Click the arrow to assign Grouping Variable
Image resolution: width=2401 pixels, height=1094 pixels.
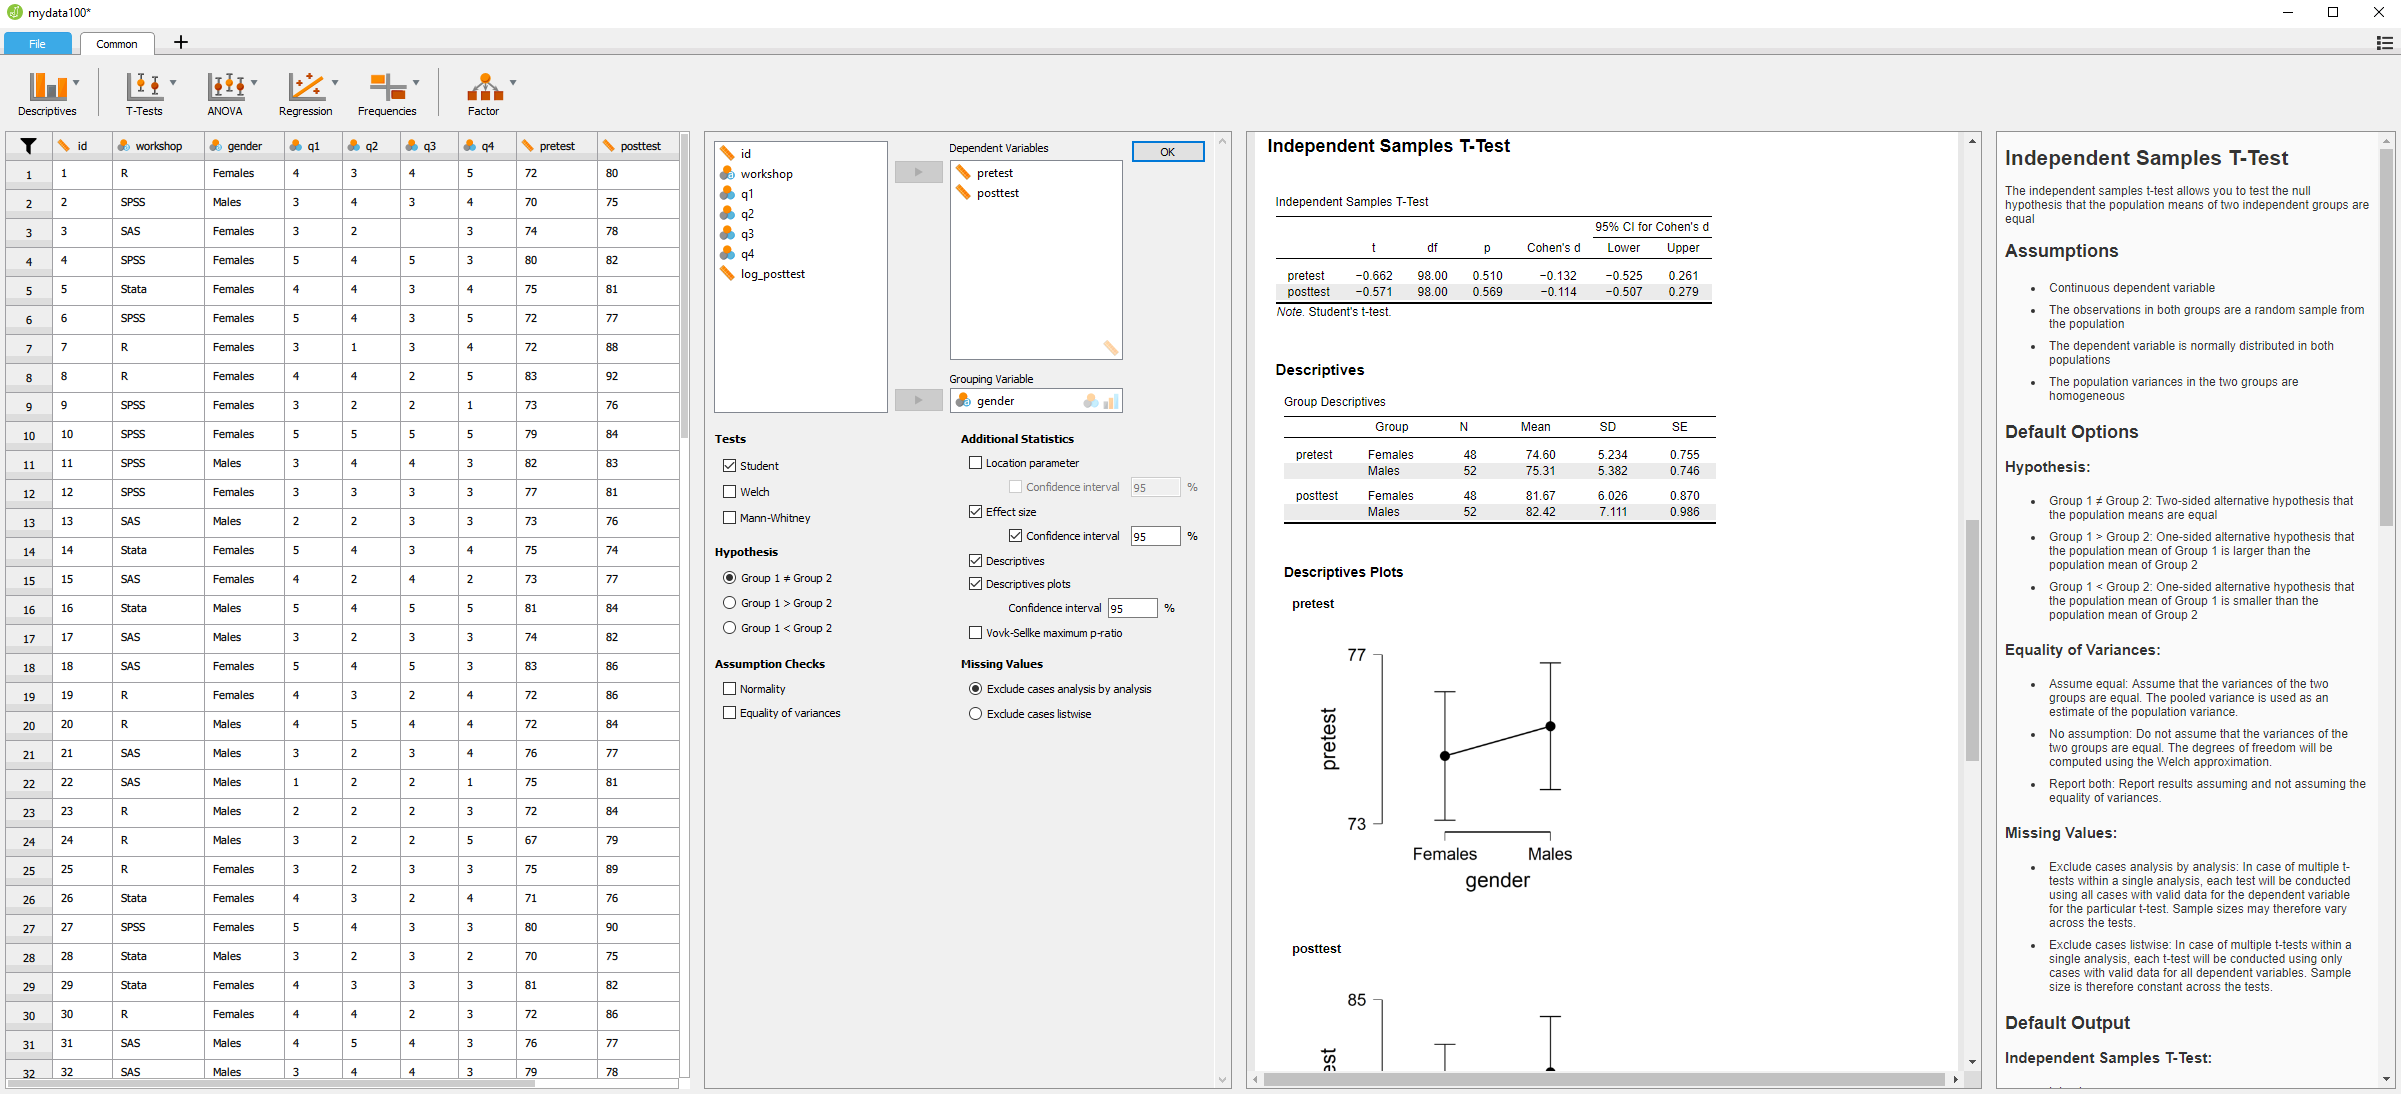(x=917, y=399)
